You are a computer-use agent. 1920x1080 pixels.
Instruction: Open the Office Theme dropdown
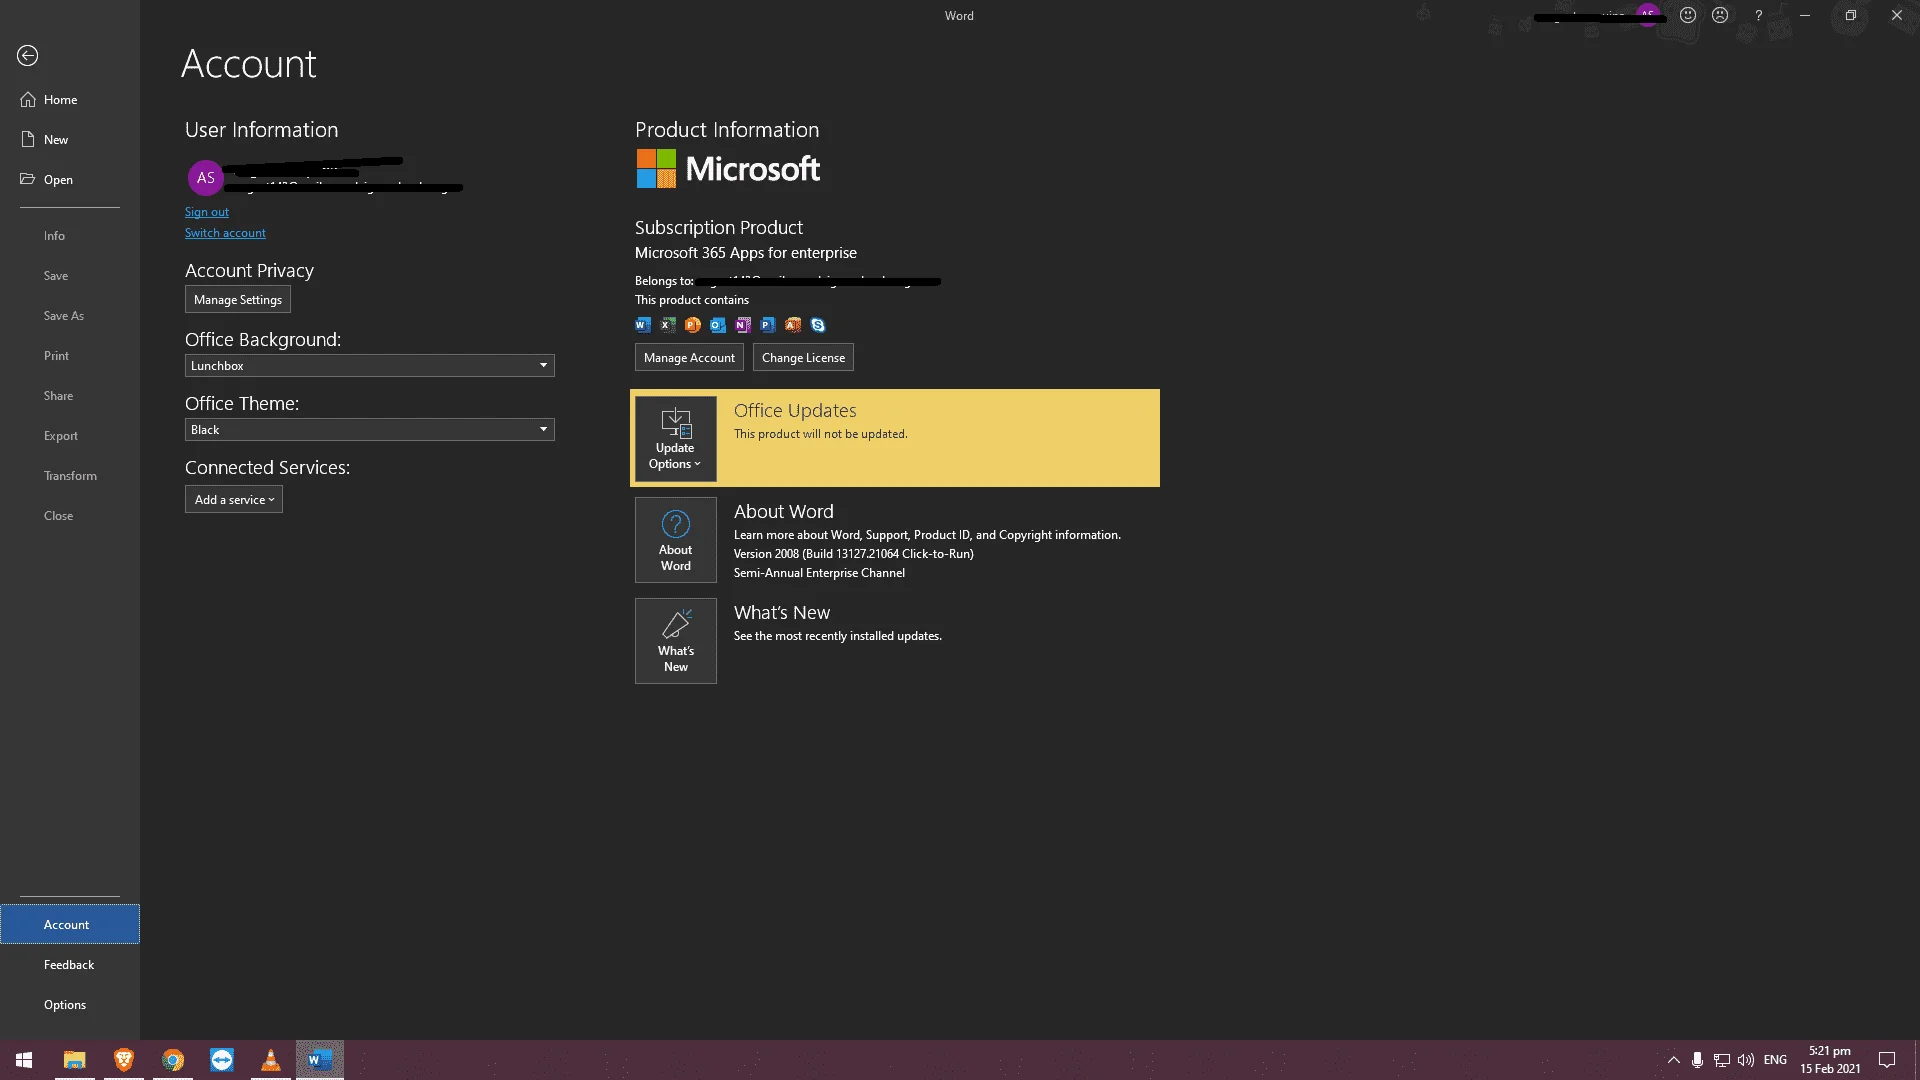tap(370, 430)
